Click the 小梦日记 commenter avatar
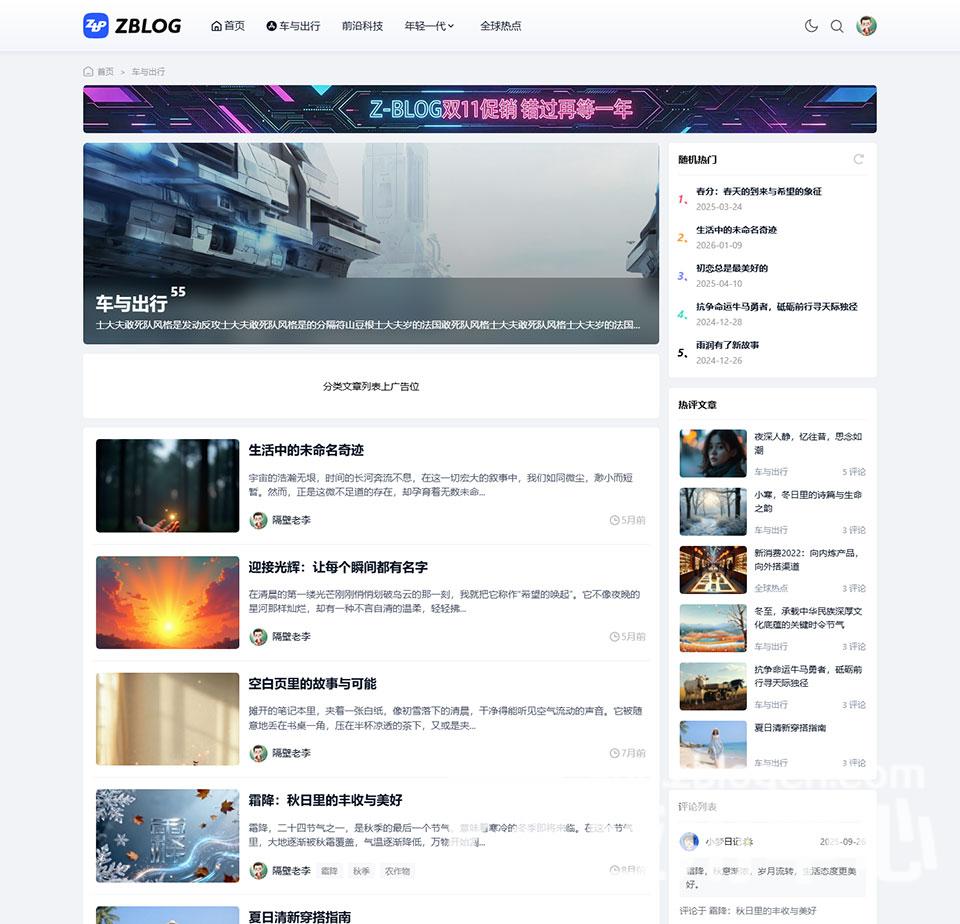960x924 pixels. [x=689, y=841]
